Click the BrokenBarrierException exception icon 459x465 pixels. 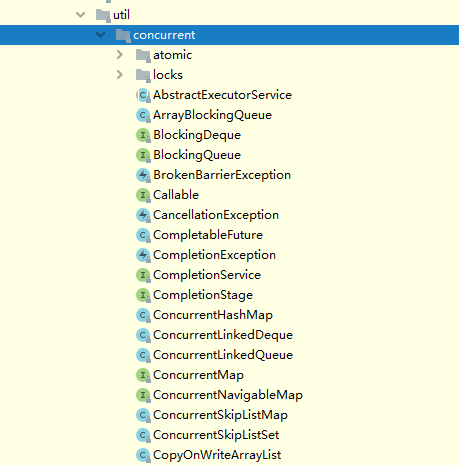pyautogui.click(x=143, y=175)
